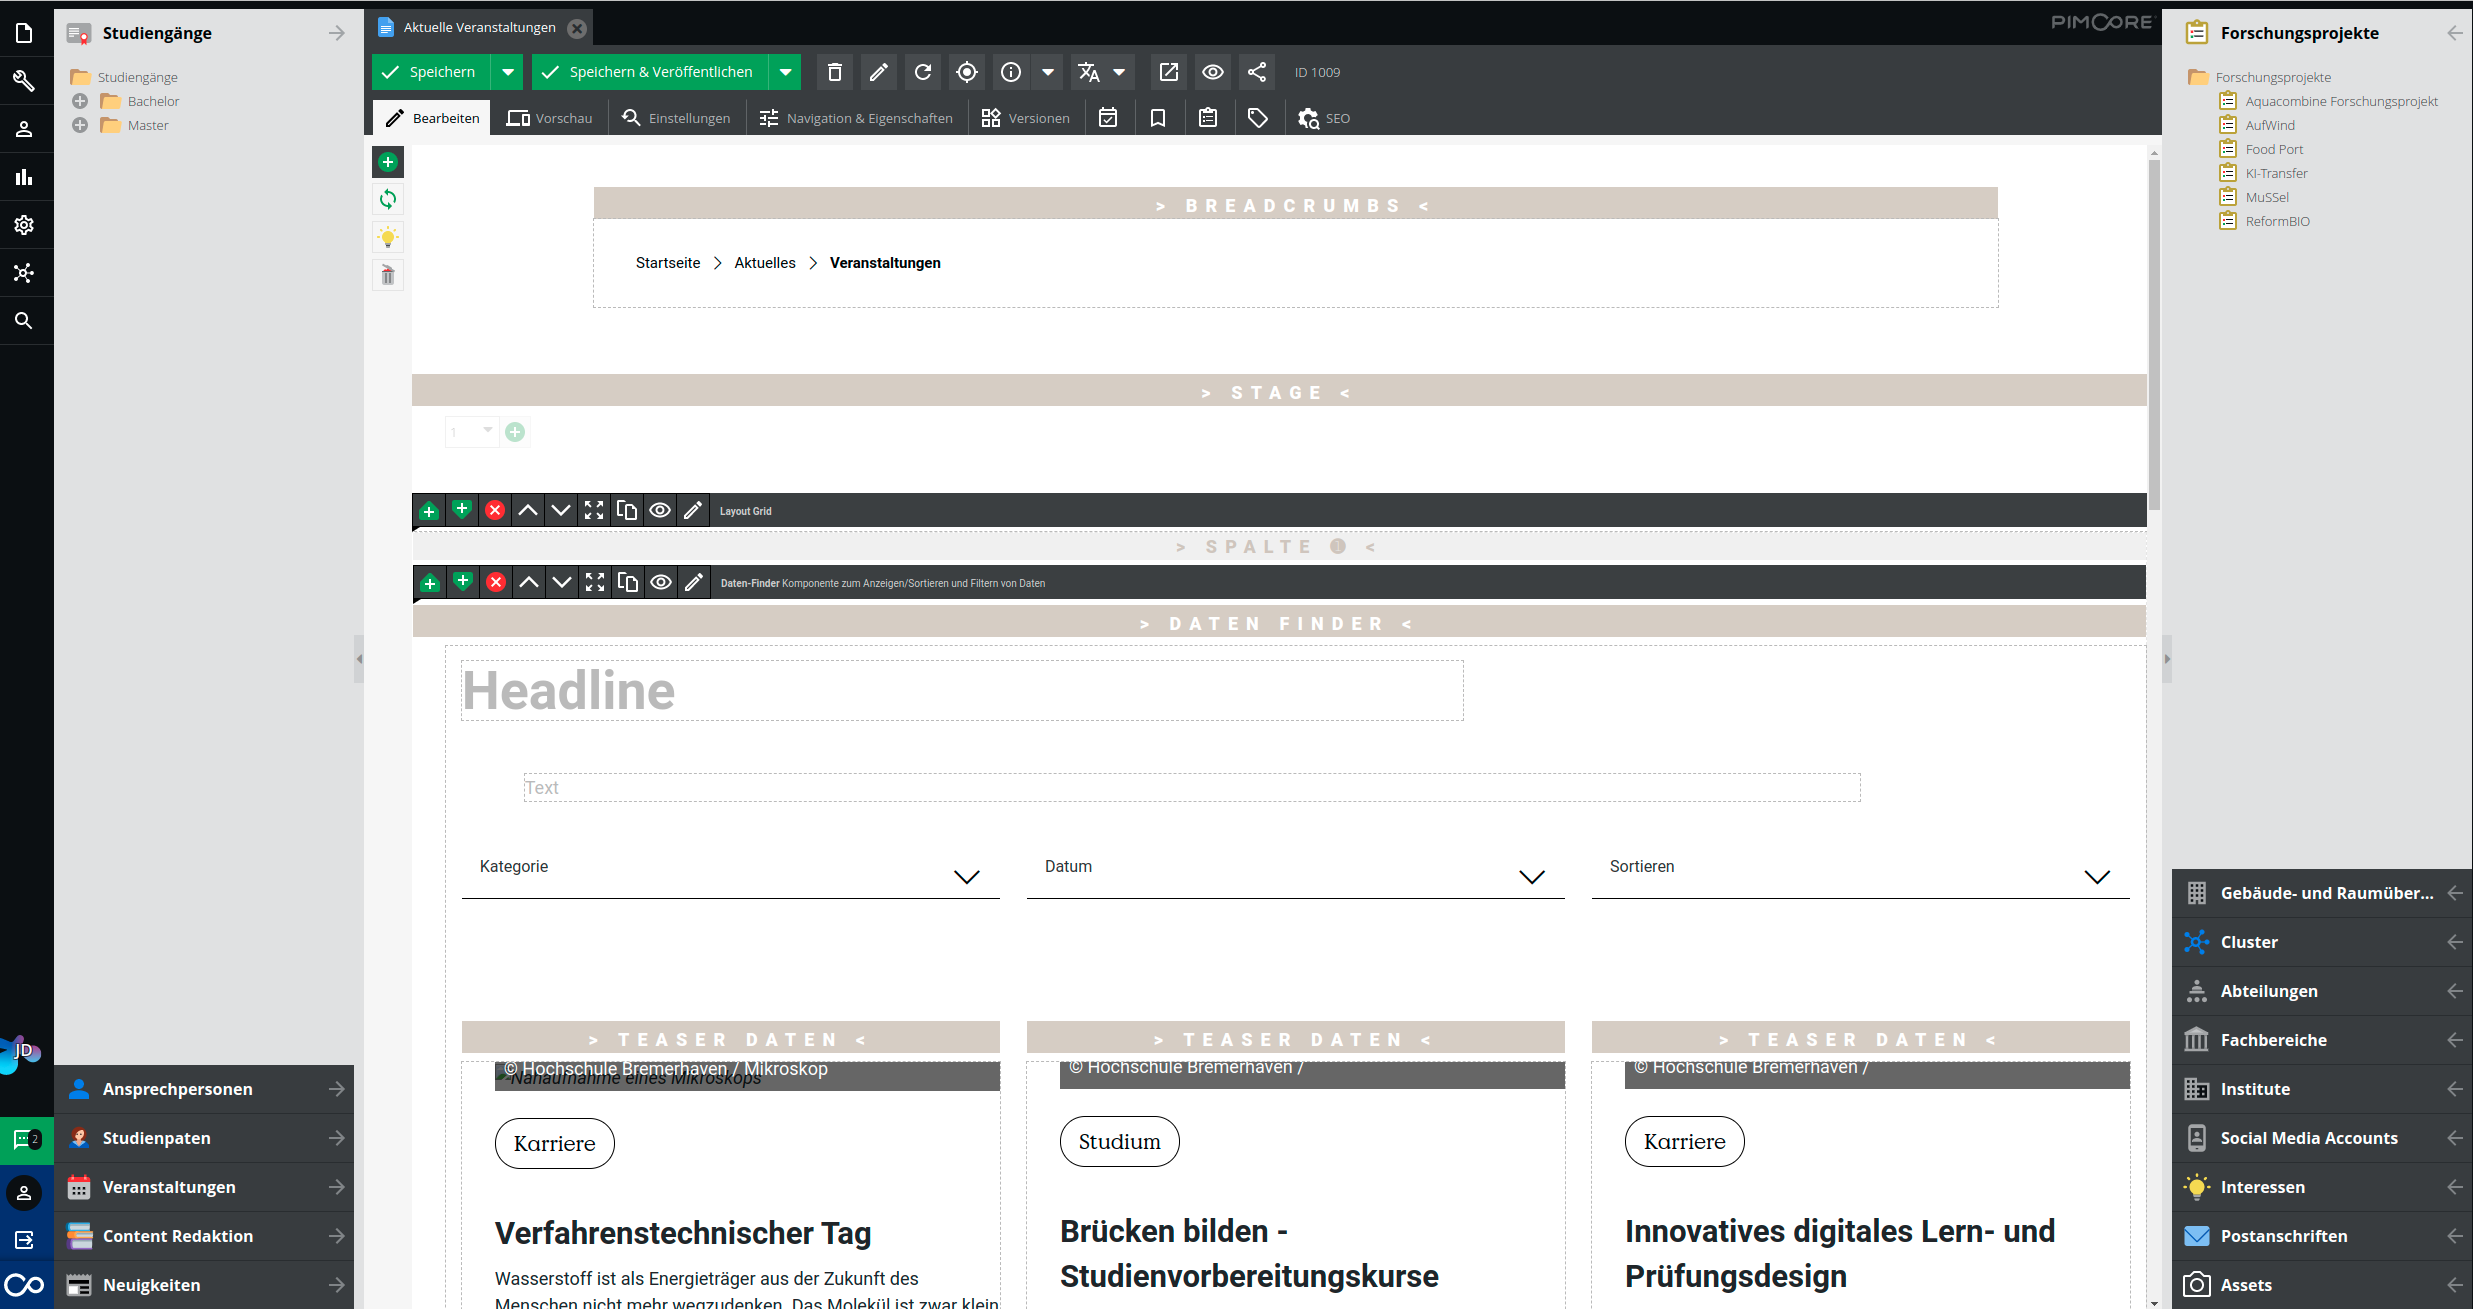Toggle visibility eye on Layout Grid block

click(x=660, y=510)
